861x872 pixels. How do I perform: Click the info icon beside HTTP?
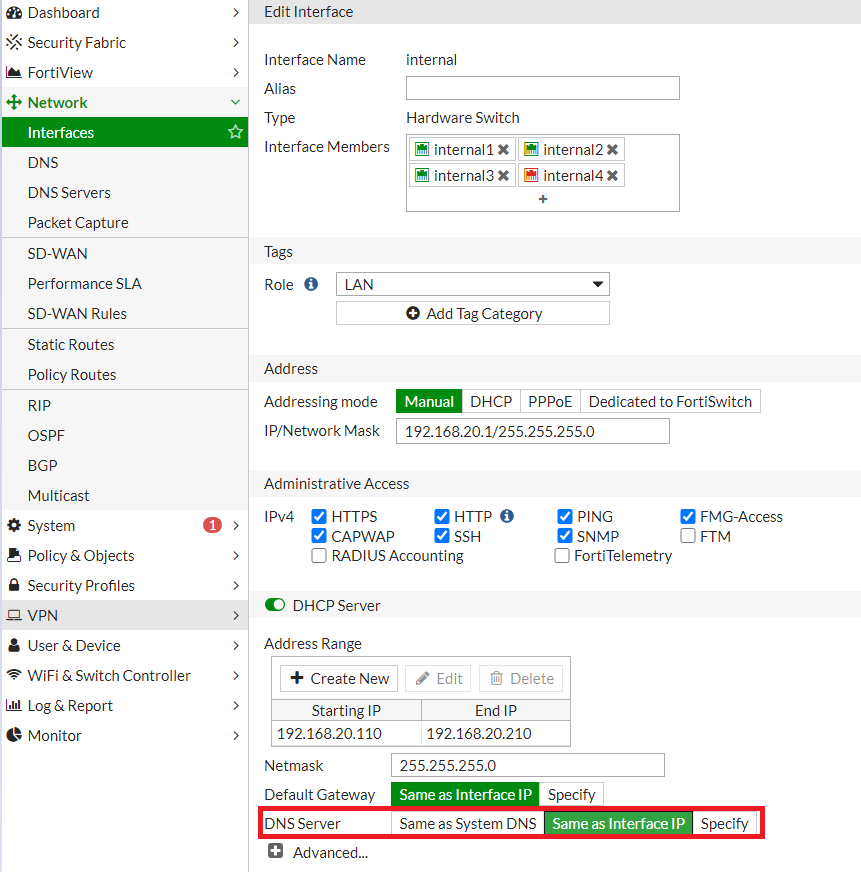pos(507,516)
